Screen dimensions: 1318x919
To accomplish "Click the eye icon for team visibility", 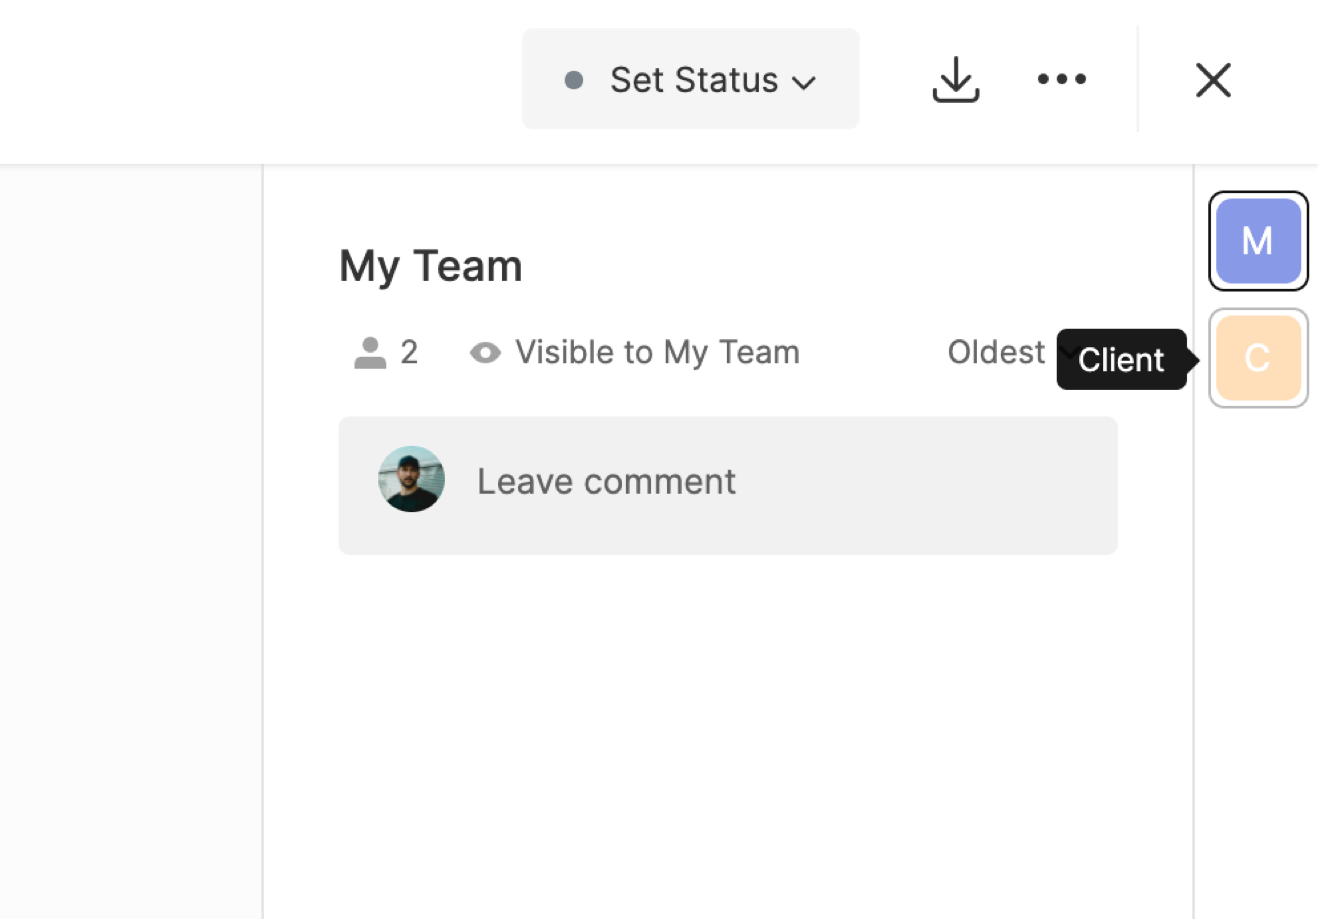I will pyautogui.click(x=485, y=352).
